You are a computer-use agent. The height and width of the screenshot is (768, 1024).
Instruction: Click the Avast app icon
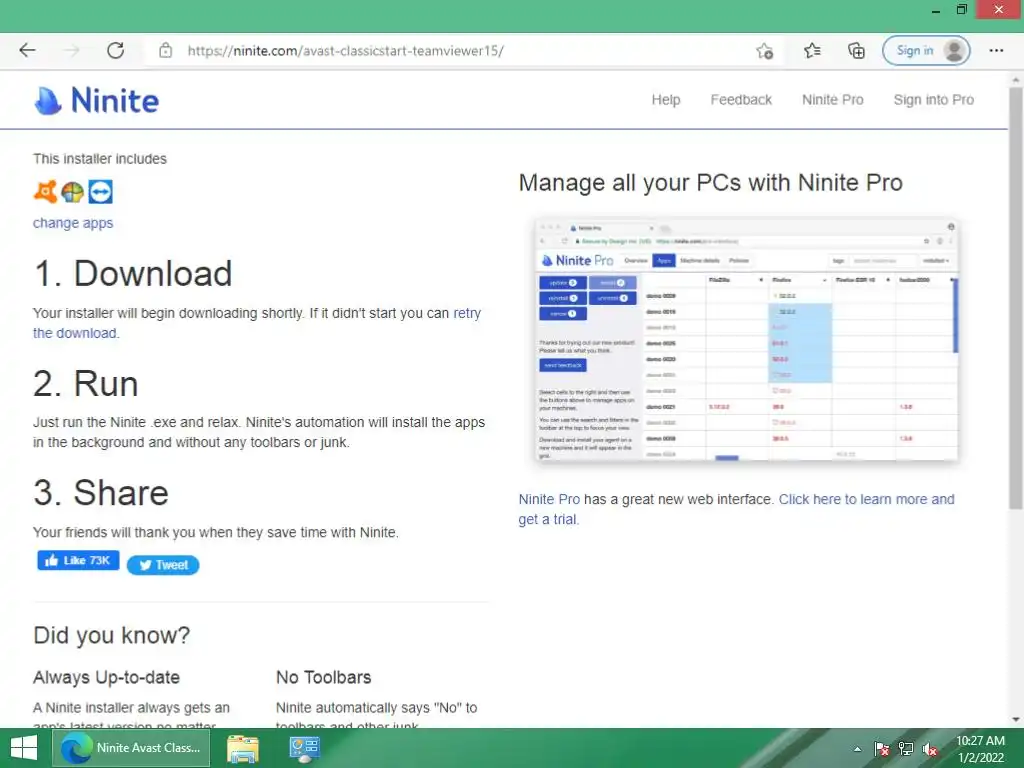point(45,192)
